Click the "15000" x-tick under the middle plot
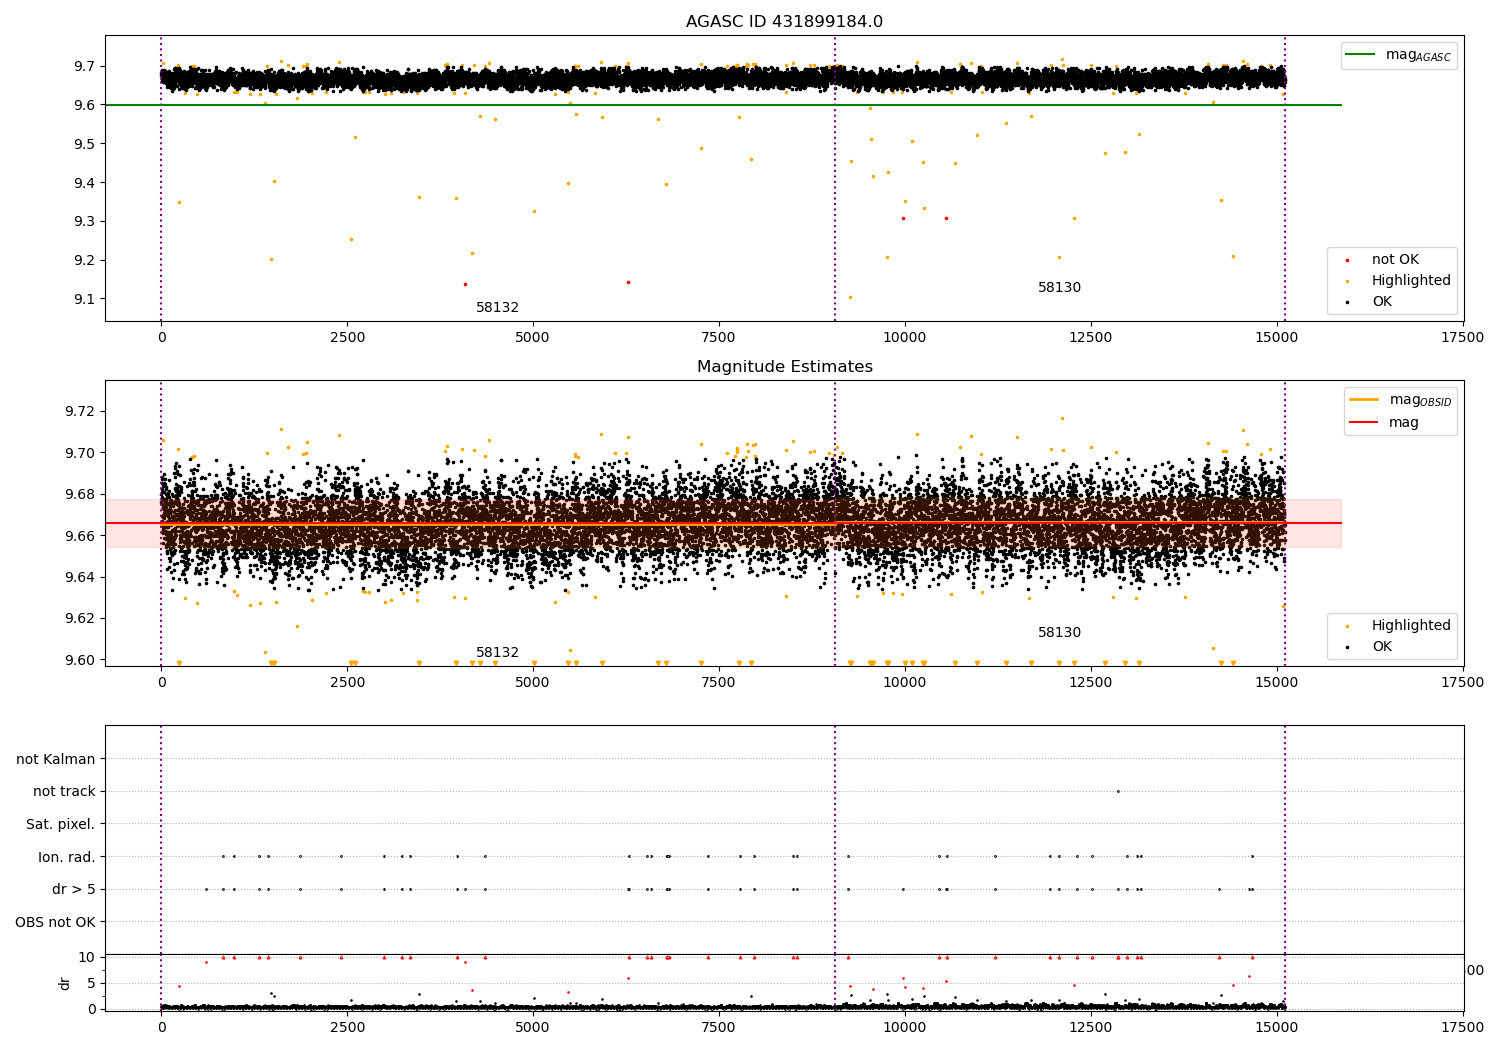The height and width of the screenshot is (1050, 1500). [1277, 682]
